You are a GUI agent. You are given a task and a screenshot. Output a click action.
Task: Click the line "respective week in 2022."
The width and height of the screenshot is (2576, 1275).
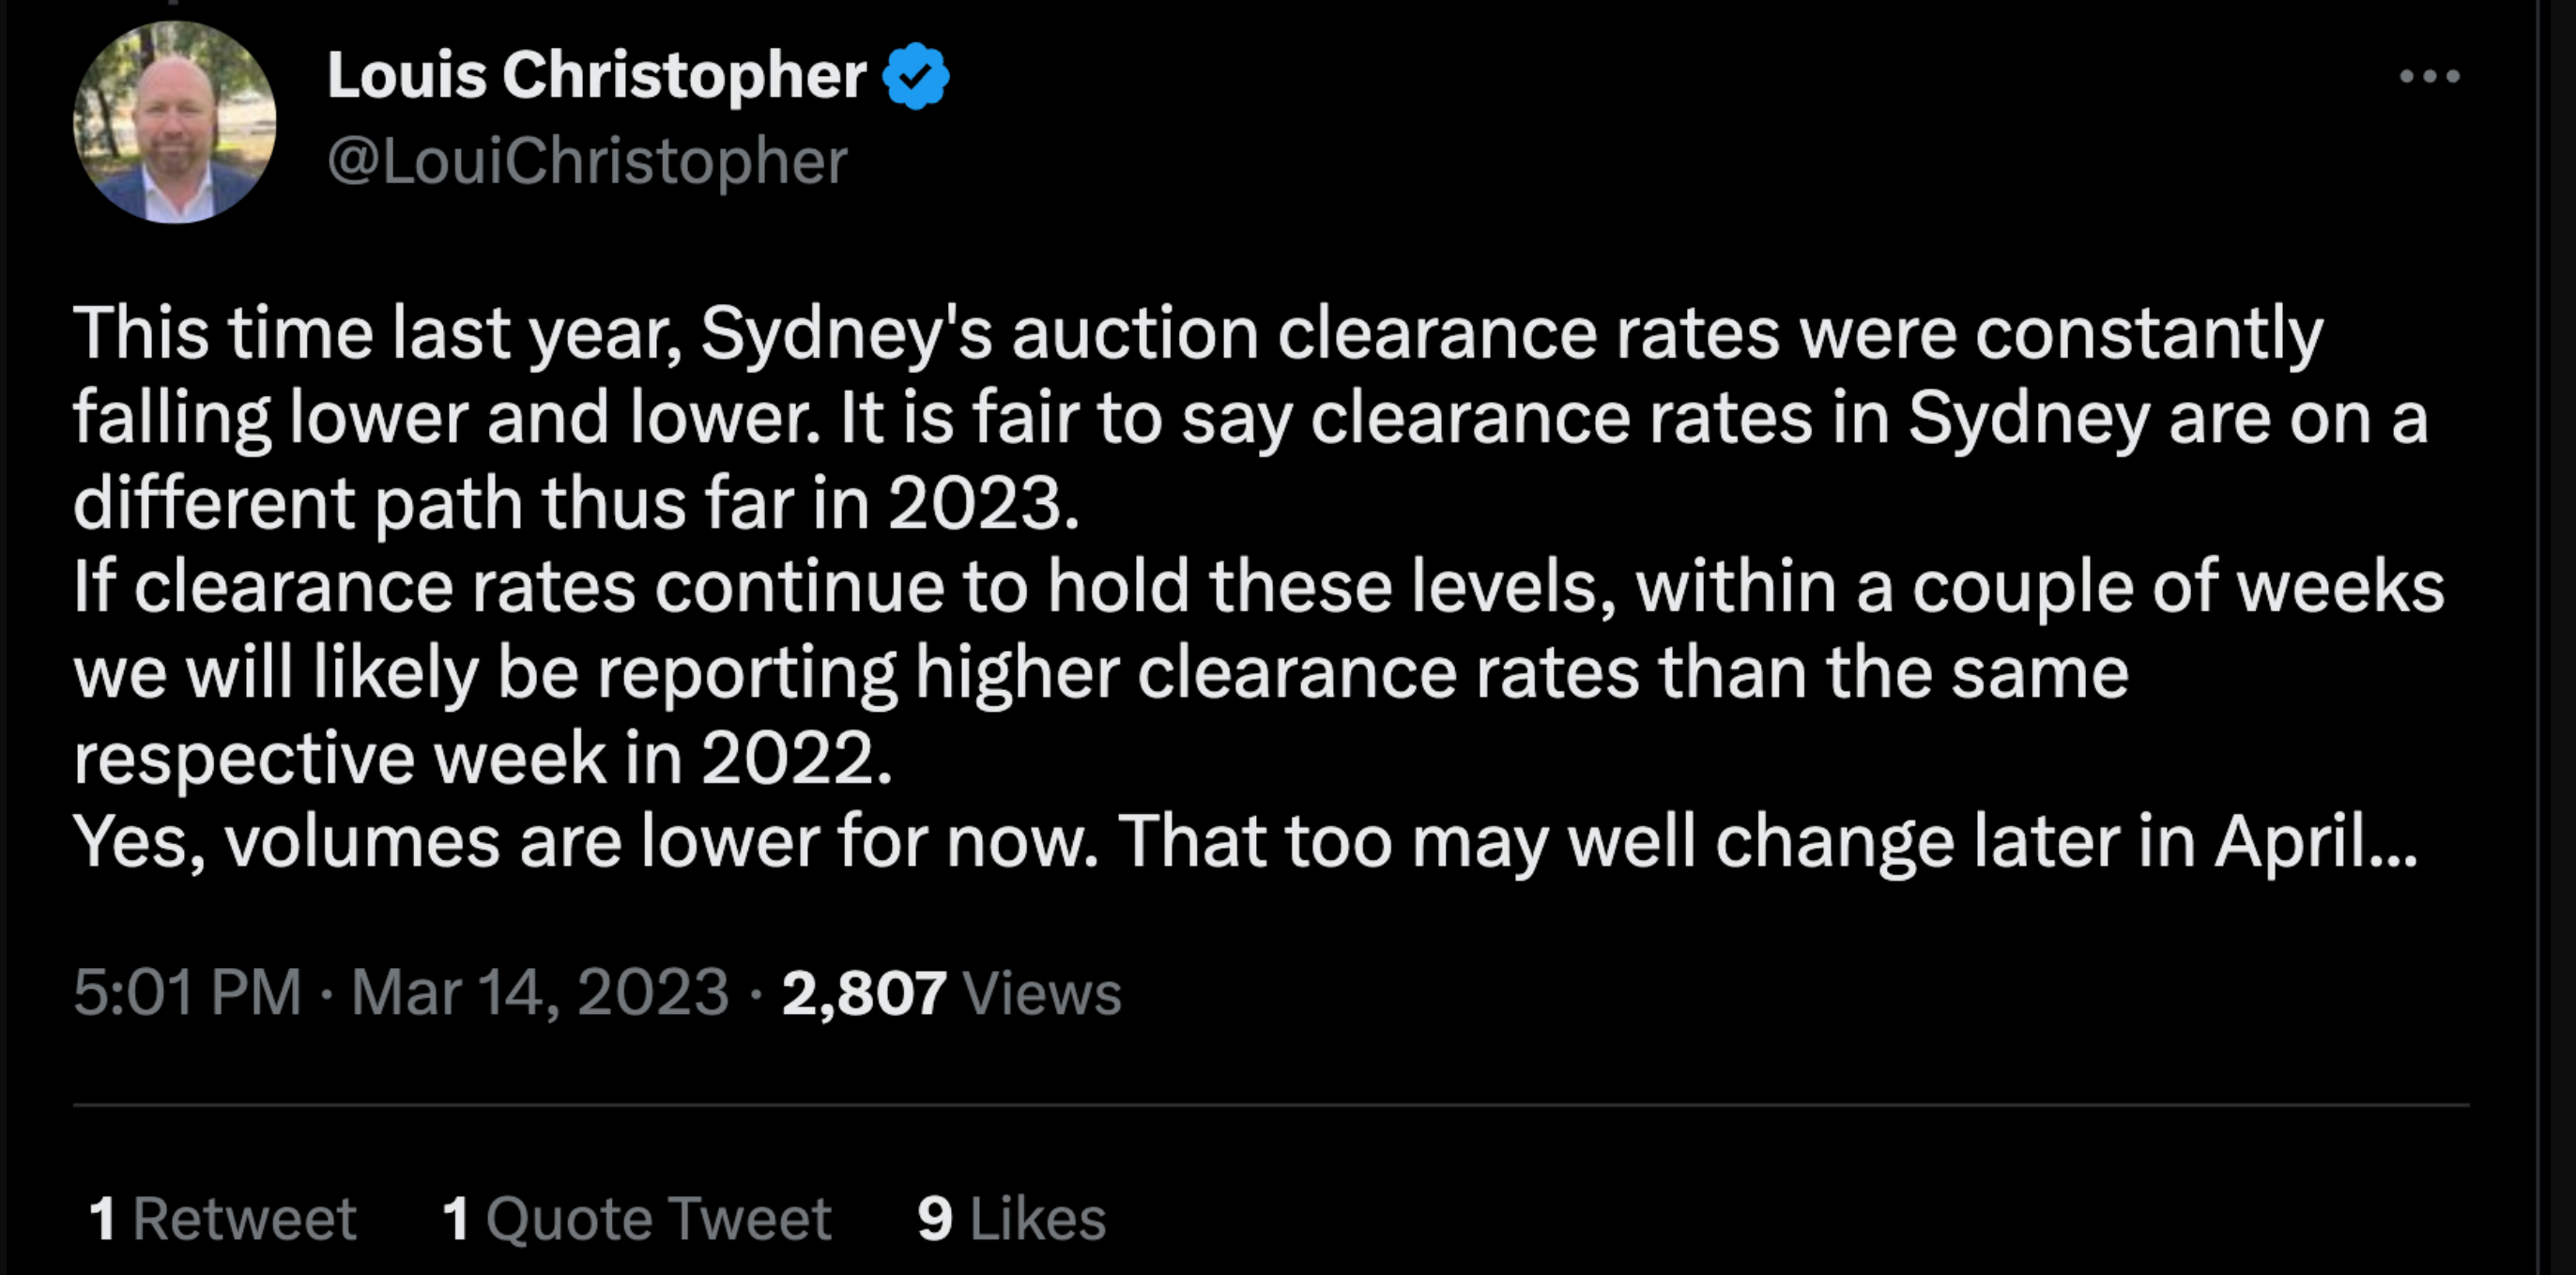[482, 757]
